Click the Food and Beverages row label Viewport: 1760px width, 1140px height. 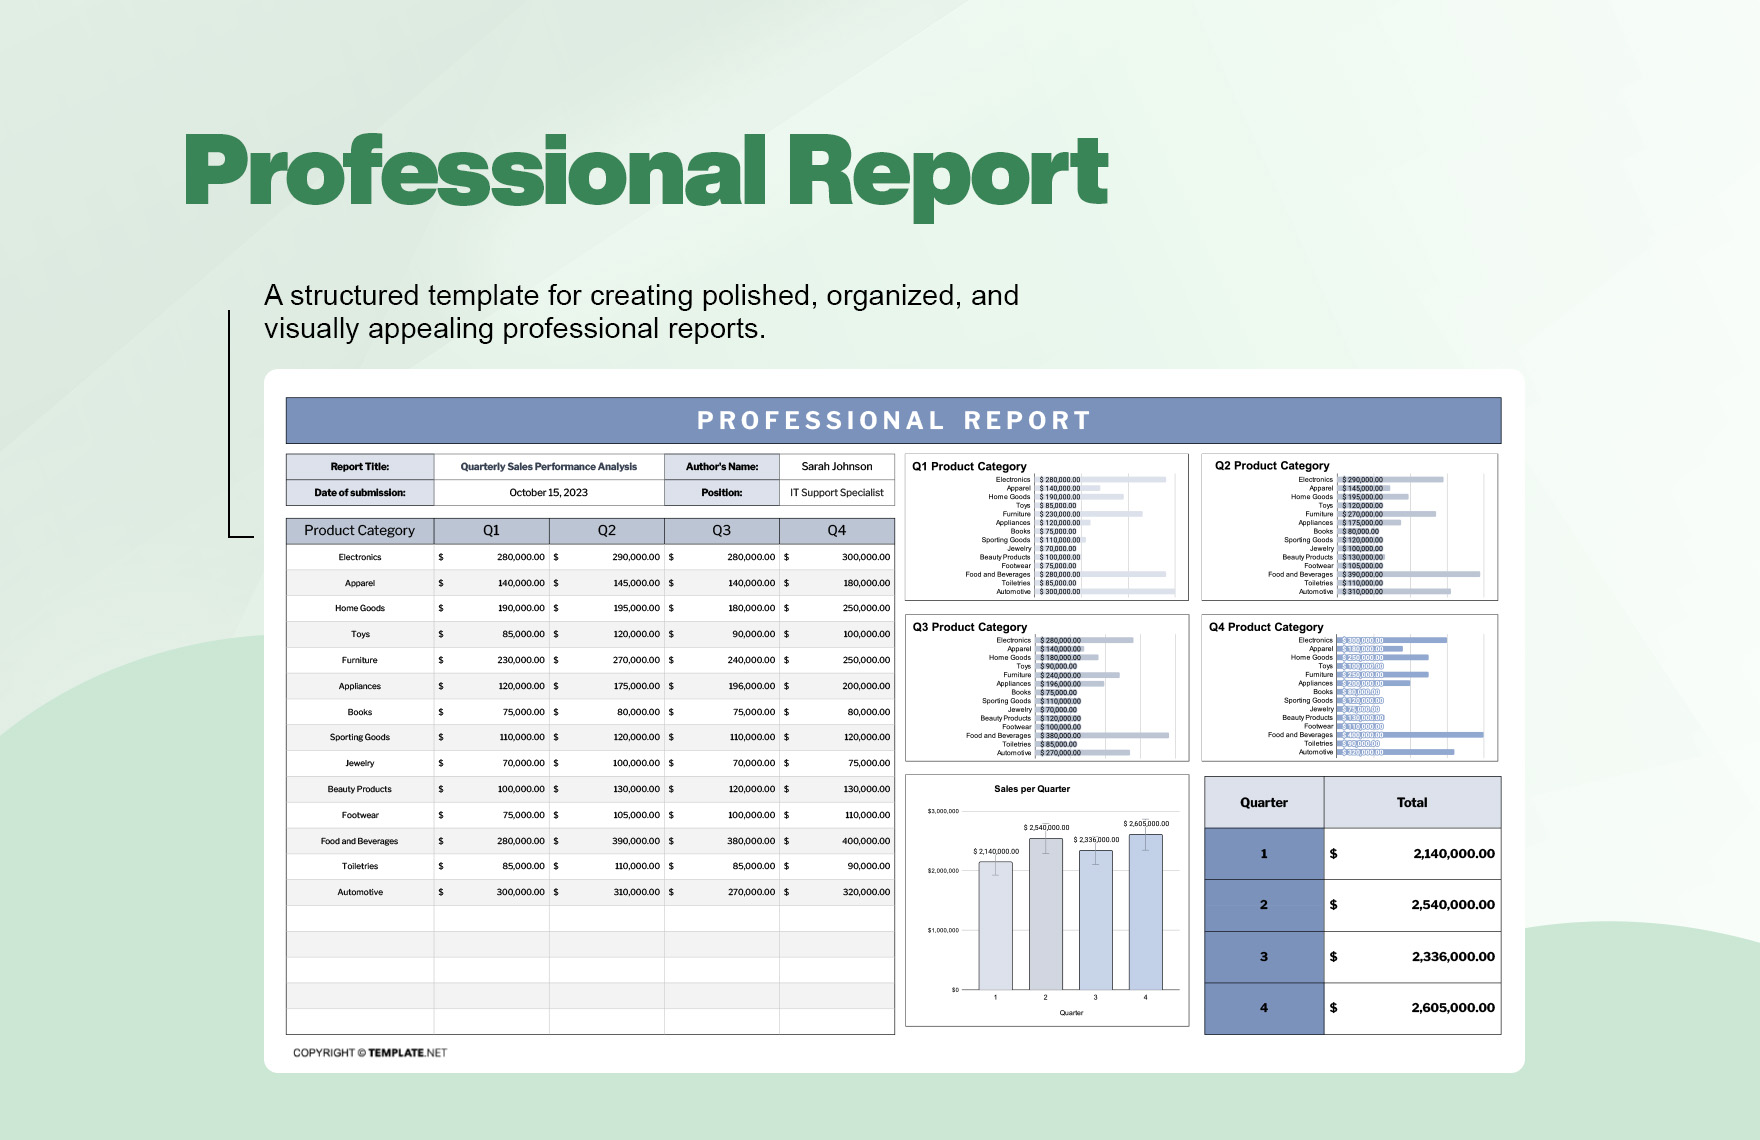(360, 841)
